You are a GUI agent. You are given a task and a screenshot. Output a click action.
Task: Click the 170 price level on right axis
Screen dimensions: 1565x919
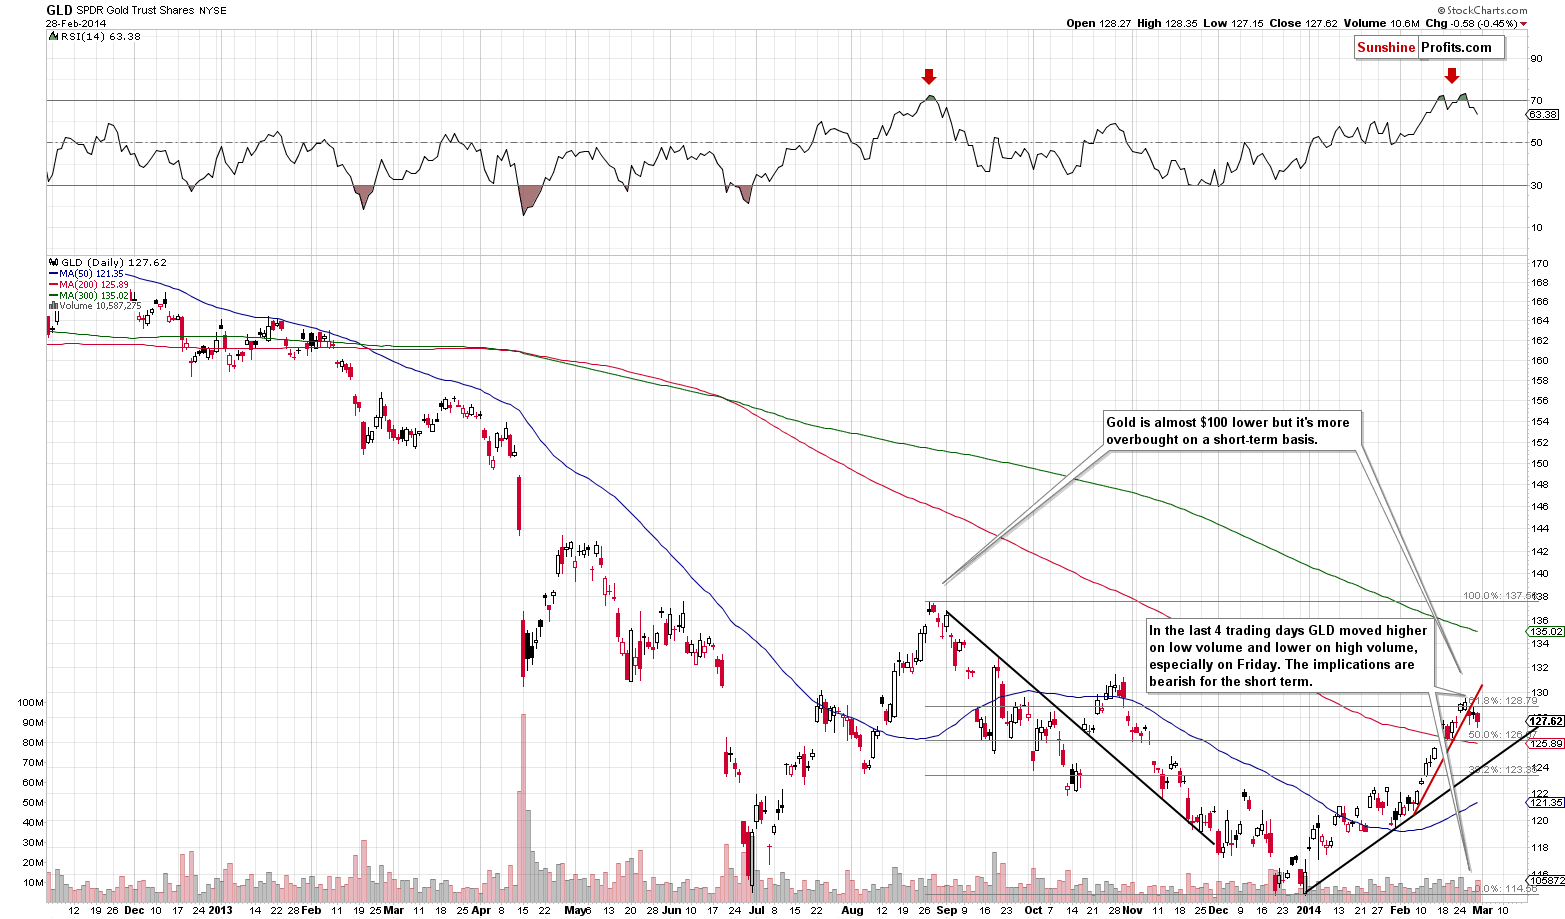[1538, 264]
